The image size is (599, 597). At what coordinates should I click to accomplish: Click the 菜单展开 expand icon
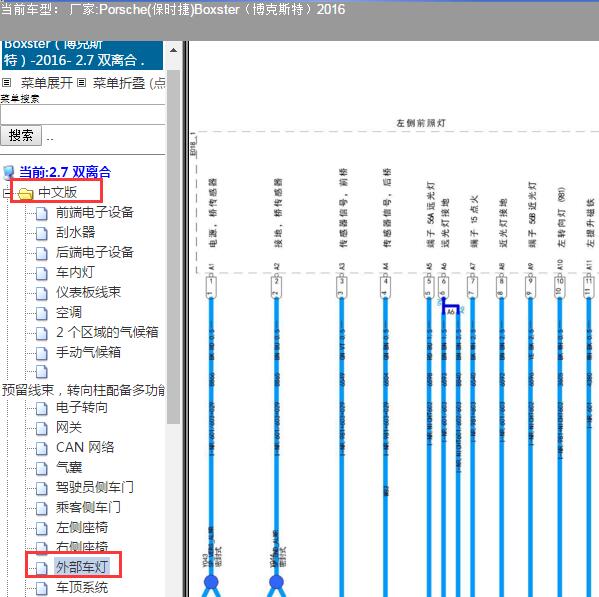(x=6, y=83)
